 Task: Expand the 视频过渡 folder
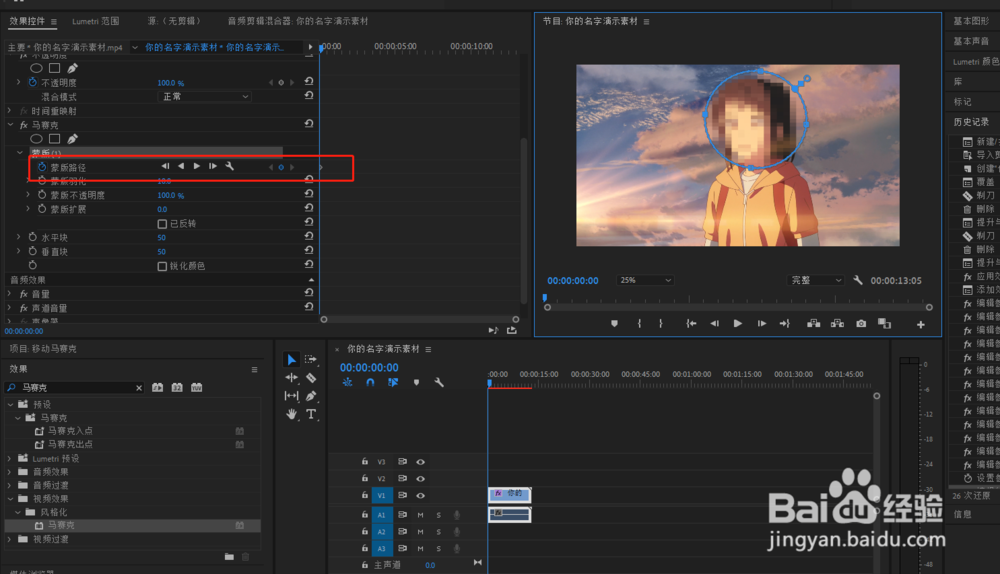10,539
